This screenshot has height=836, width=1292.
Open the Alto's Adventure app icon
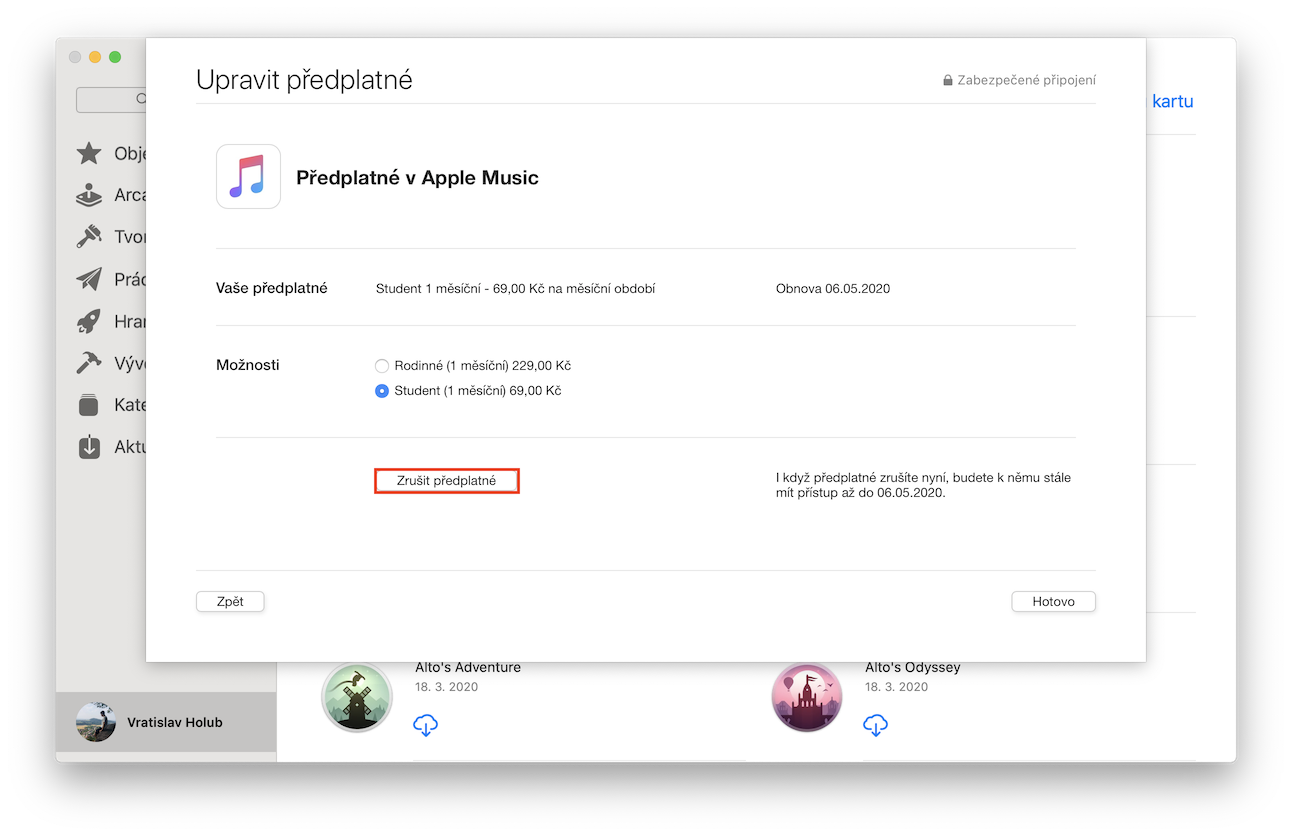356,697
